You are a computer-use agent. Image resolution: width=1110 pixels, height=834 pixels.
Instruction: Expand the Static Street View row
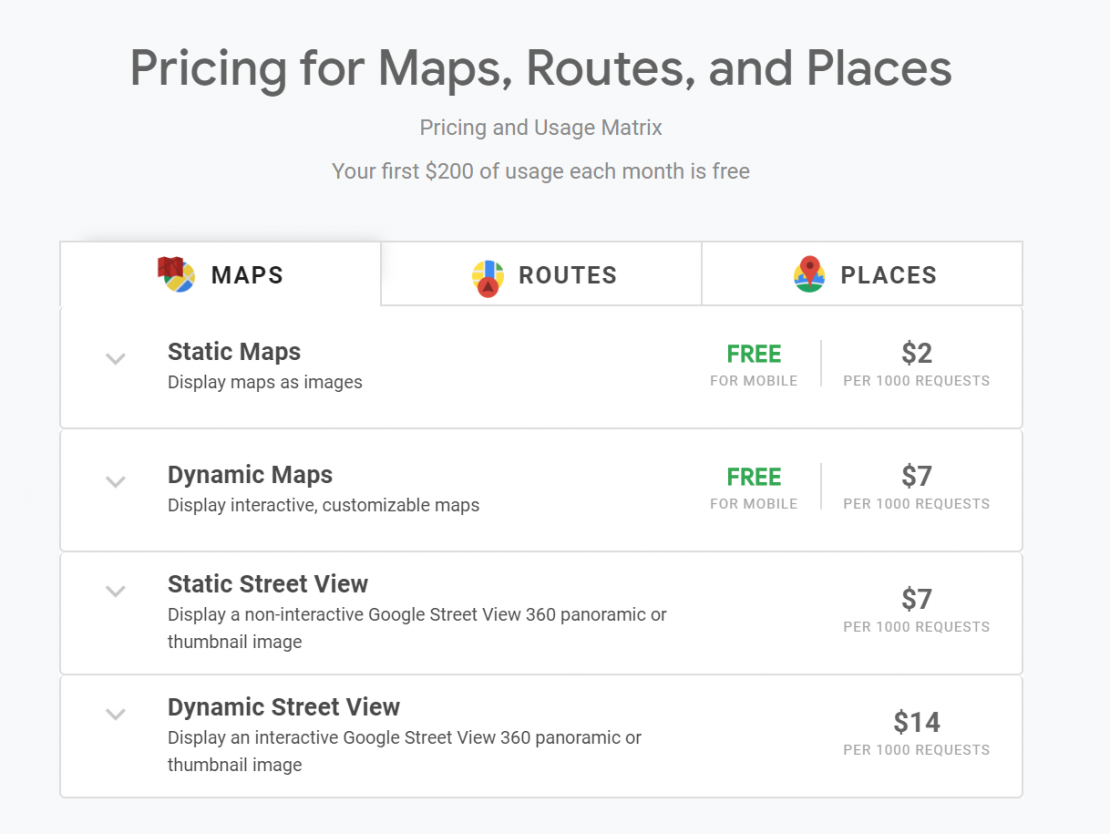coord(115,591)
